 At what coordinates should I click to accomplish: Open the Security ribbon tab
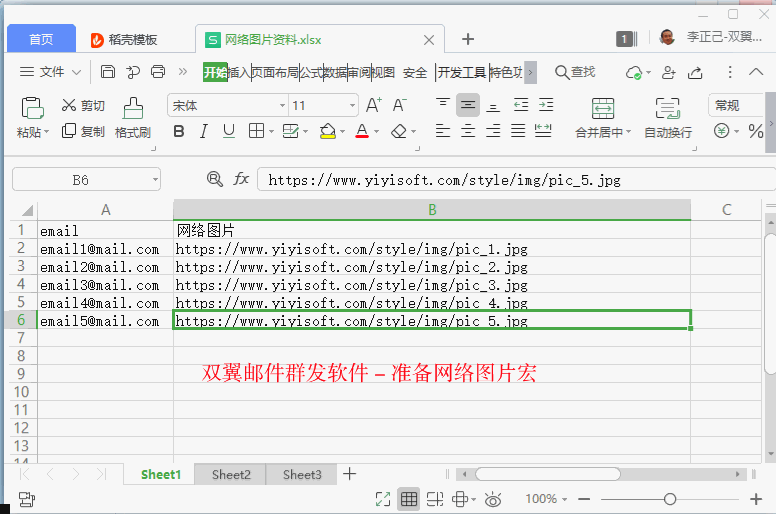click(x=415, y=73)
